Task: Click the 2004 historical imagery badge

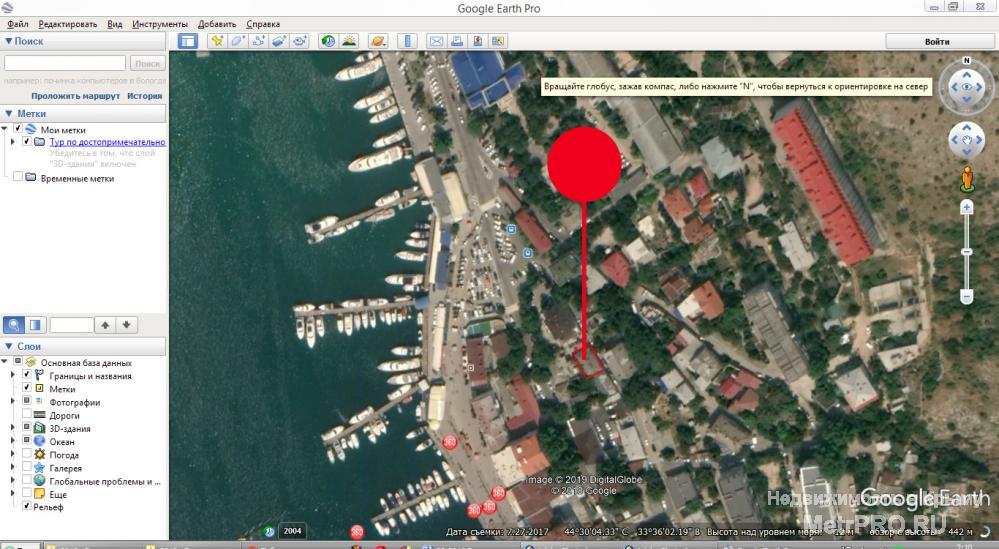Action: click(292, 531)
